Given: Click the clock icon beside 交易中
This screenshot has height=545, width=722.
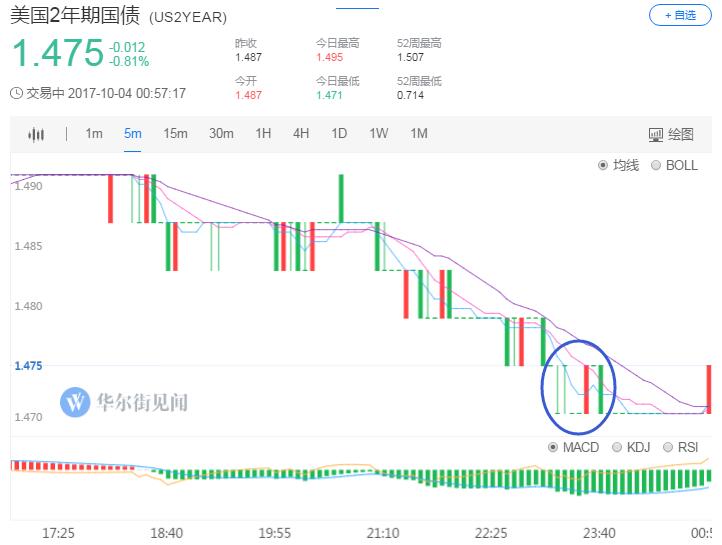Looking at the screenshot, I should click(16, 93).
